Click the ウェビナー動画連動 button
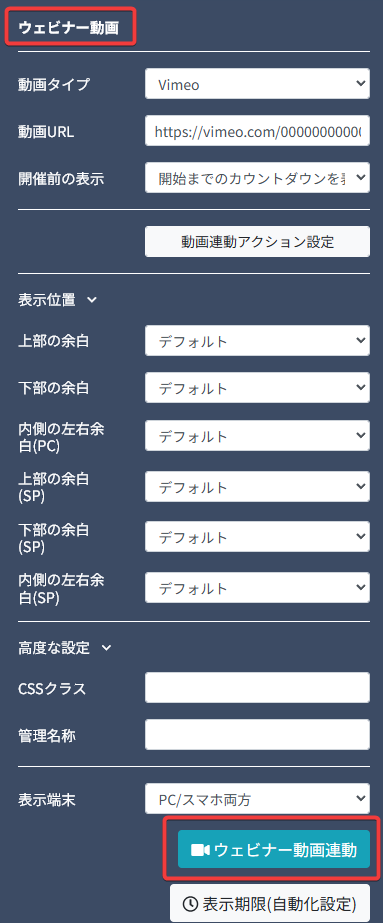Screen dimensions: 383x923 tap(274, 849)
